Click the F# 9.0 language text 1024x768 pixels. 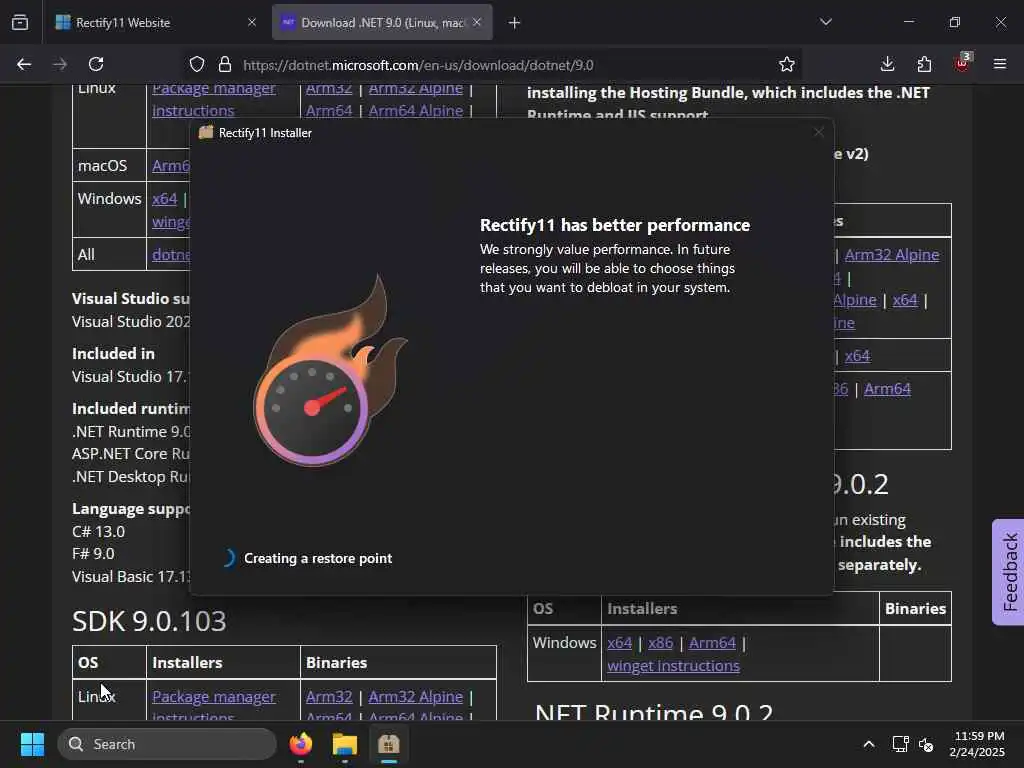(x=93, y=554)
